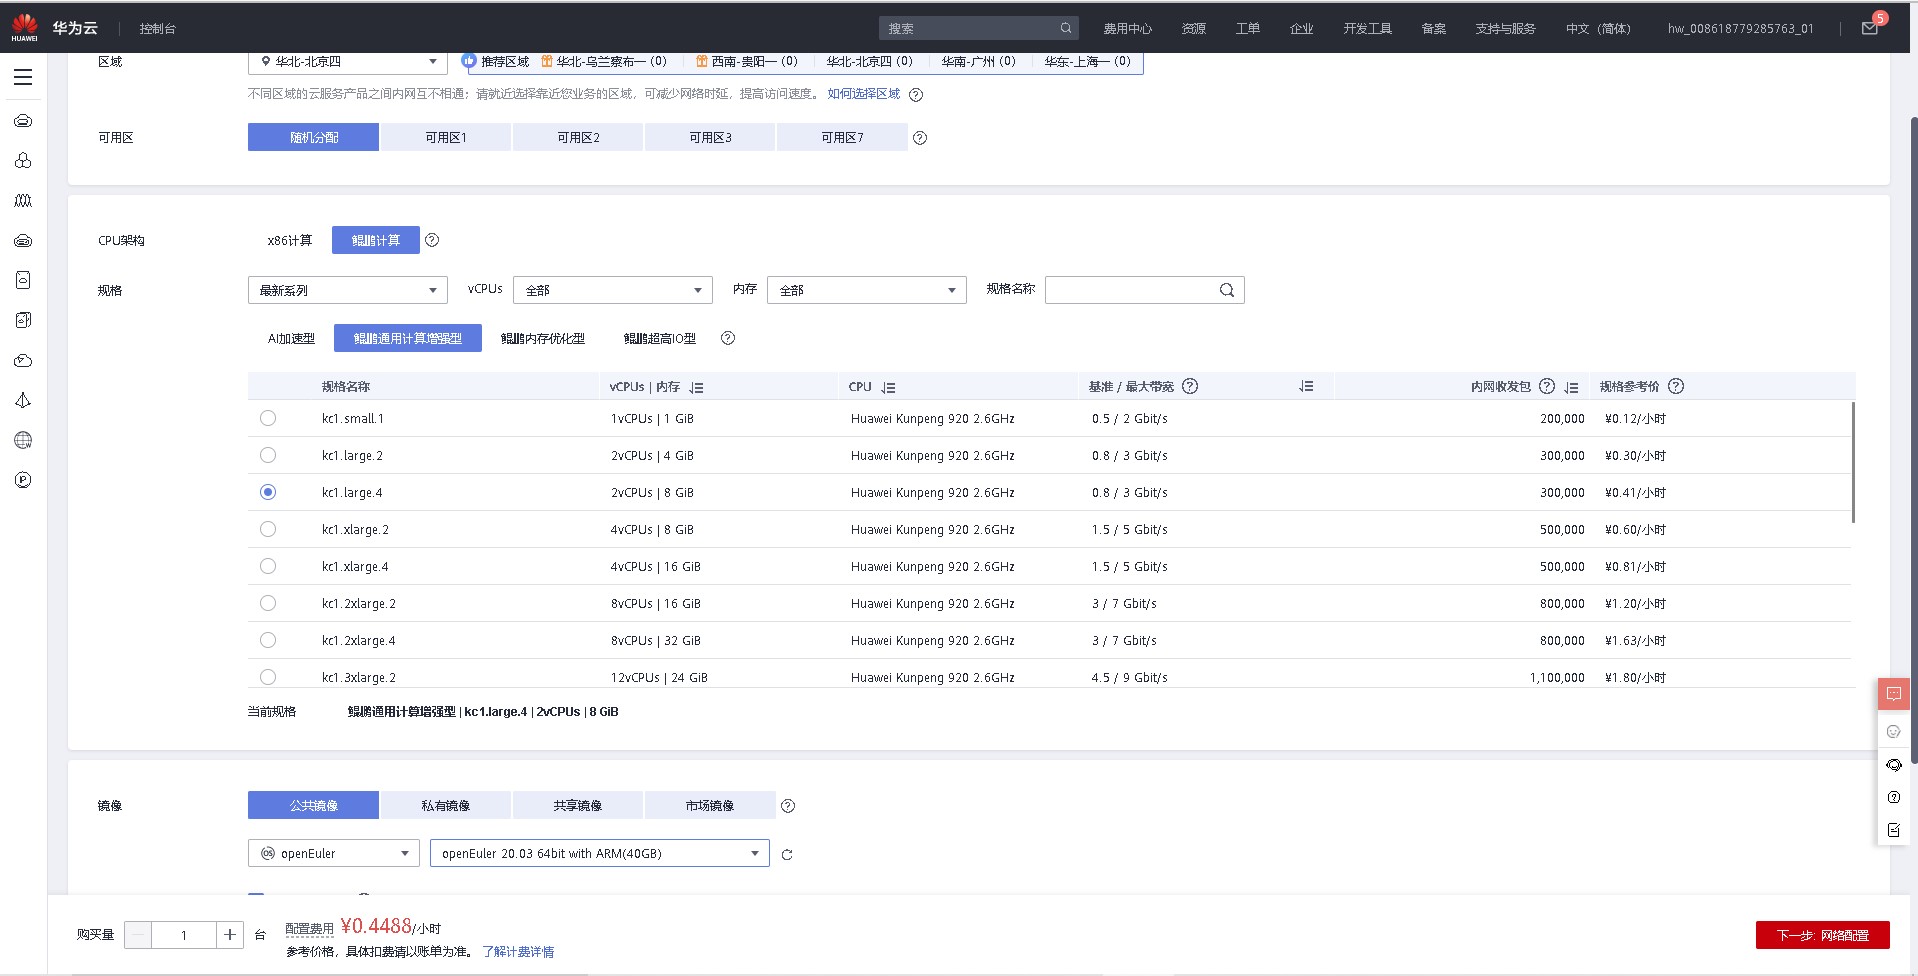Click help icon next to 鲲鹏计算

pyautogui.click(x=432, y=240)
